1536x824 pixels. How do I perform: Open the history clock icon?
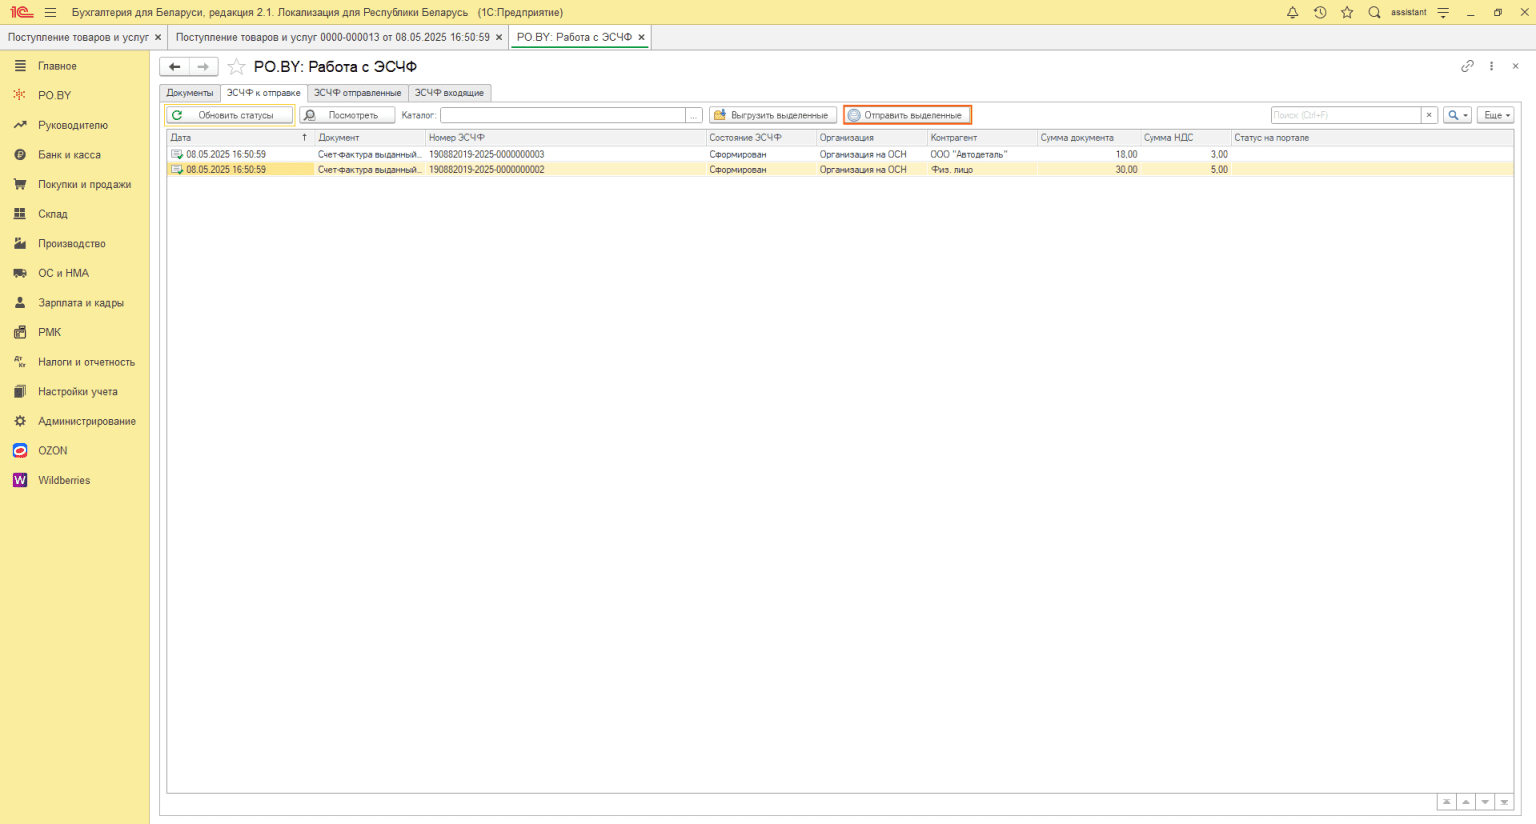tap(1320, 12)
